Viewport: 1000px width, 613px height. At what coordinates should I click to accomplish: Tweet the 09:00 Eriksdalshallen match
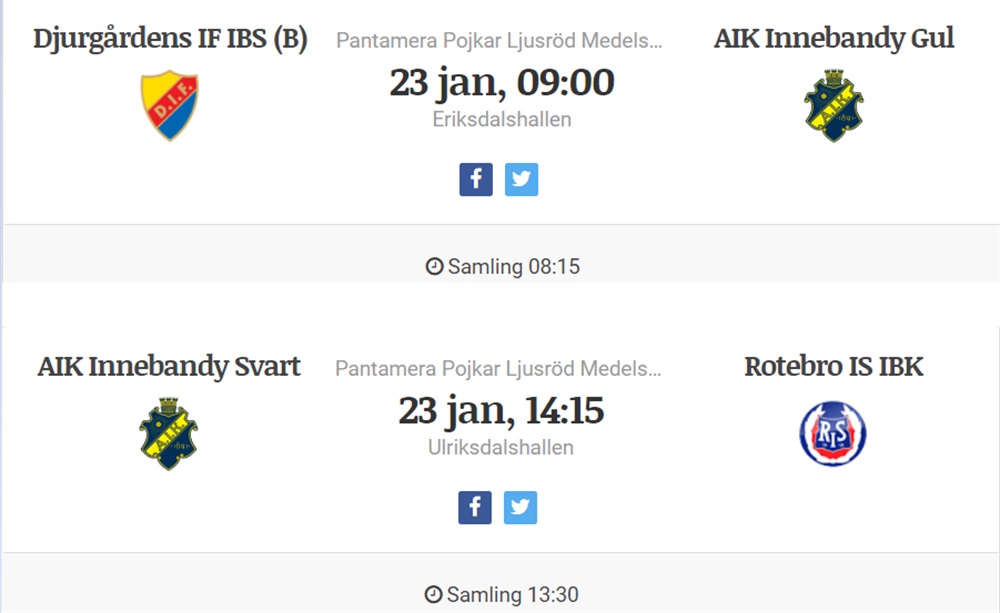tap(522, 179)
